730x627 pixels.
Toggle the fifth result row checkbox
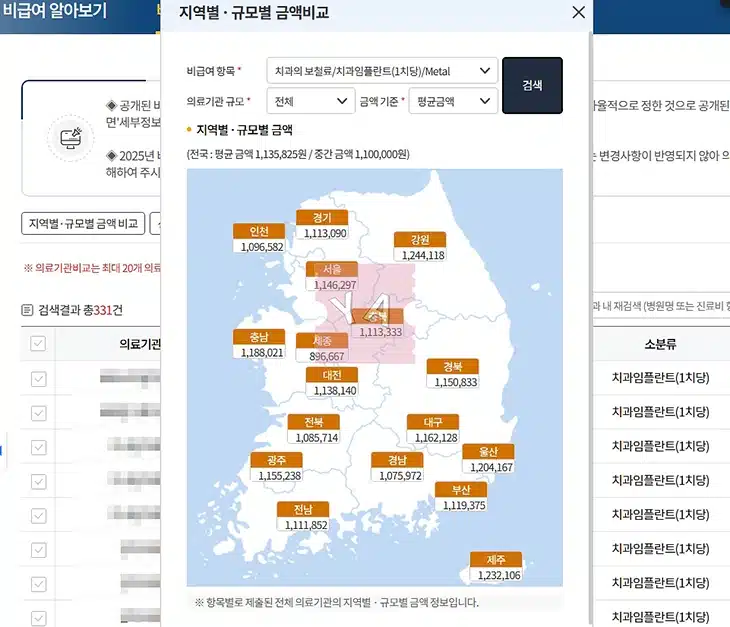pyautogui.click(x=39, y=516)
